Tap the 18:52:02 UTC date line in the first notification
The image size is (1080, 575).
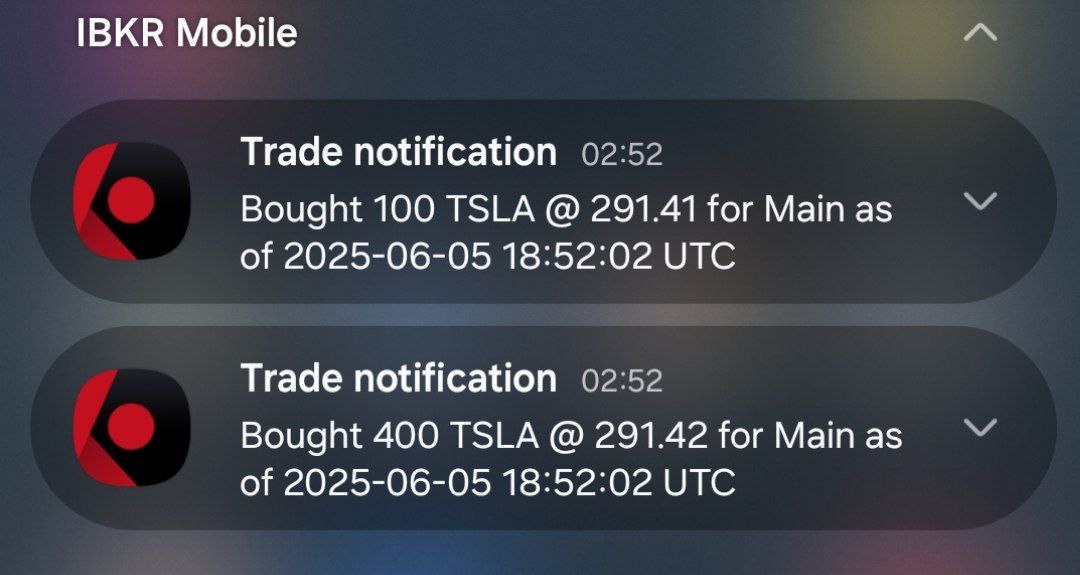click(488, 257)
